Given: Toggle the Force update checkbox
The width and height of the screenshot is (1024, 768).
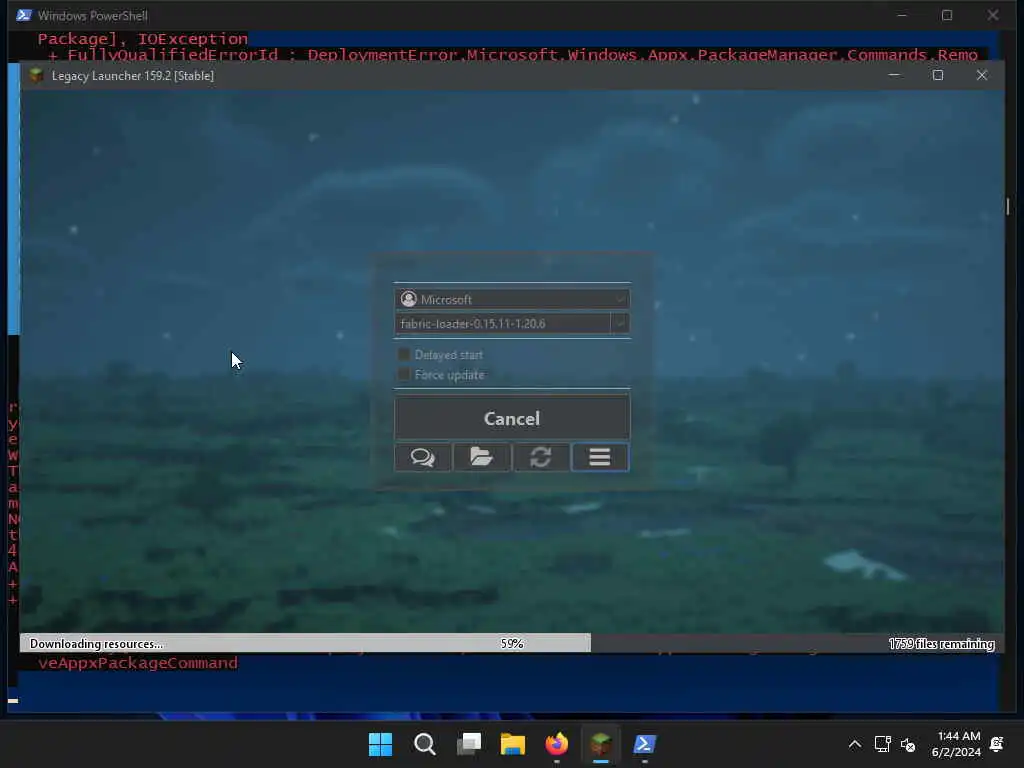Looking at the screenshot, I should pos(404,374).
